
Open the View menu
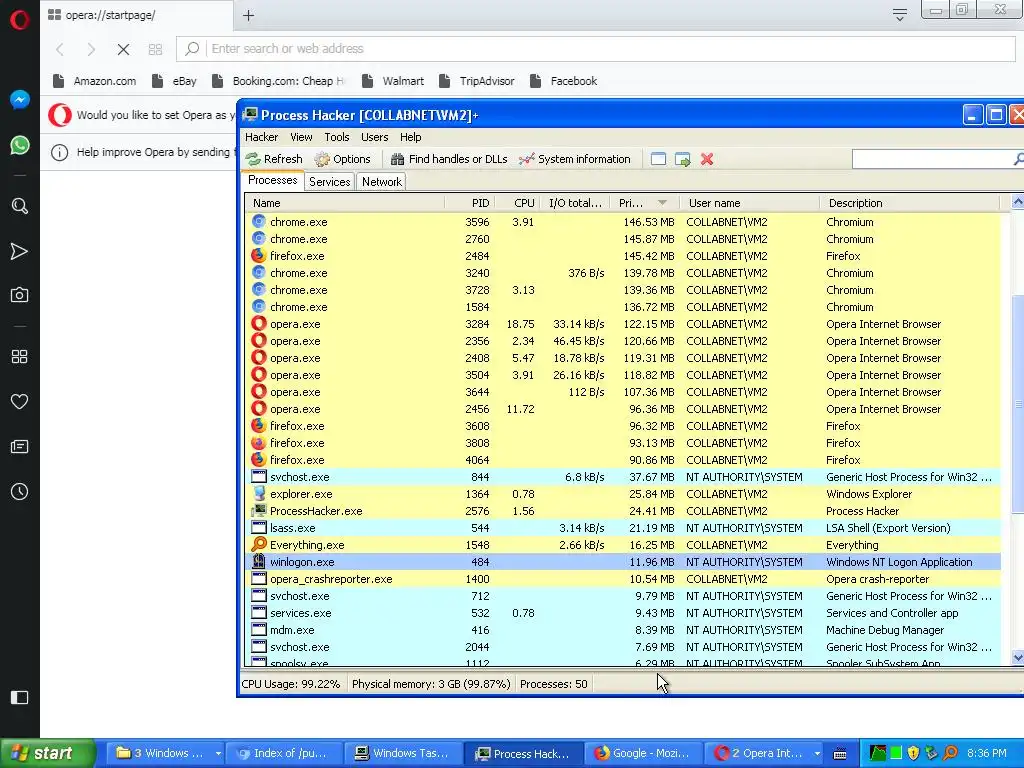tap(301, 137)
